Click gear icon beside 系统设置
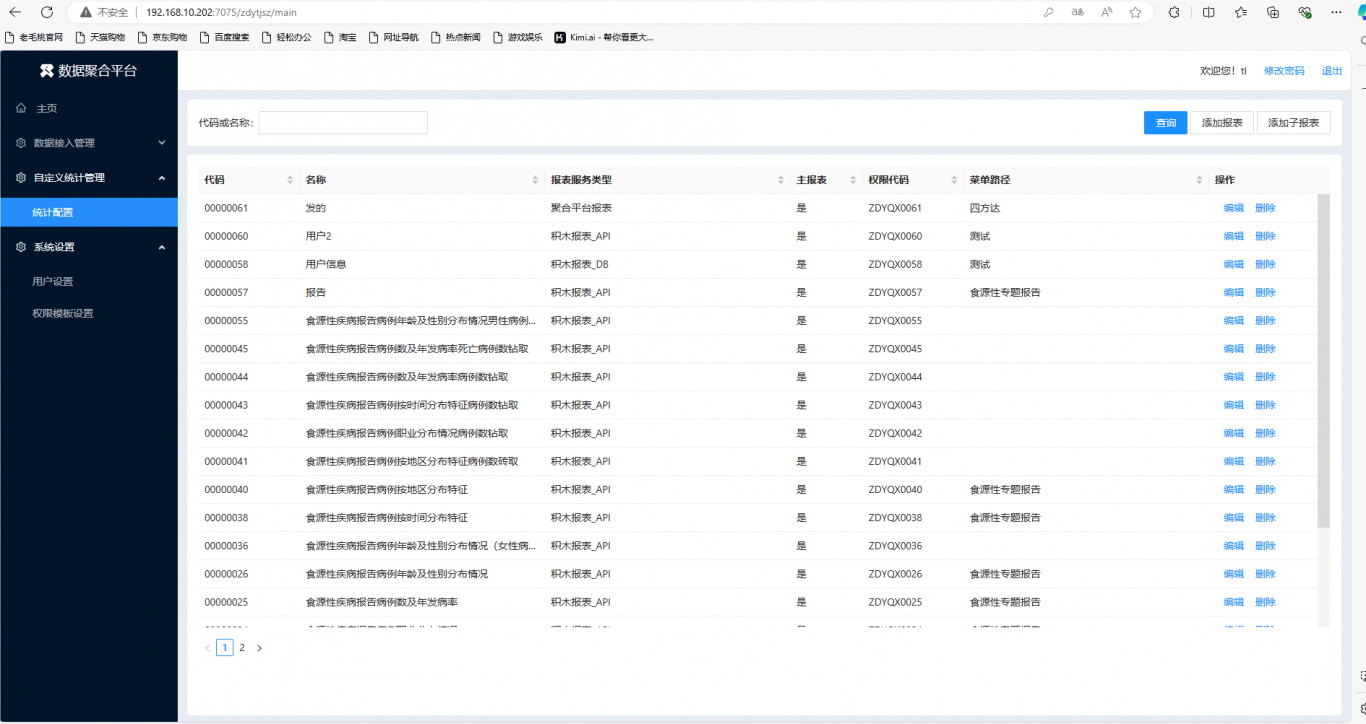Image resolution: width=1366 pixels, height=724 pixels. pyautogui.click(x=21, y=247)
